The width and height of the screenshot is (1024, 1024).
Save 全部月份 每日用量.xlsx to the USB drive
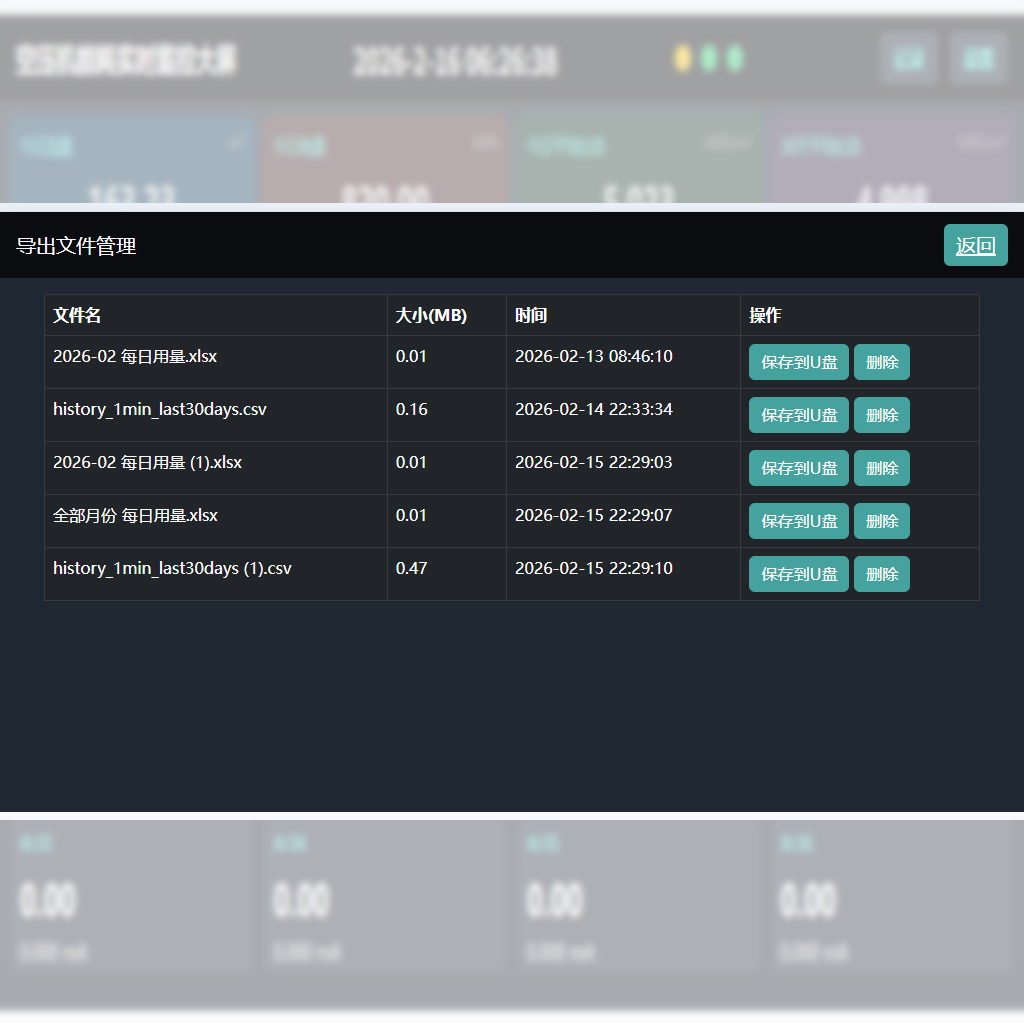click(799, 520)
